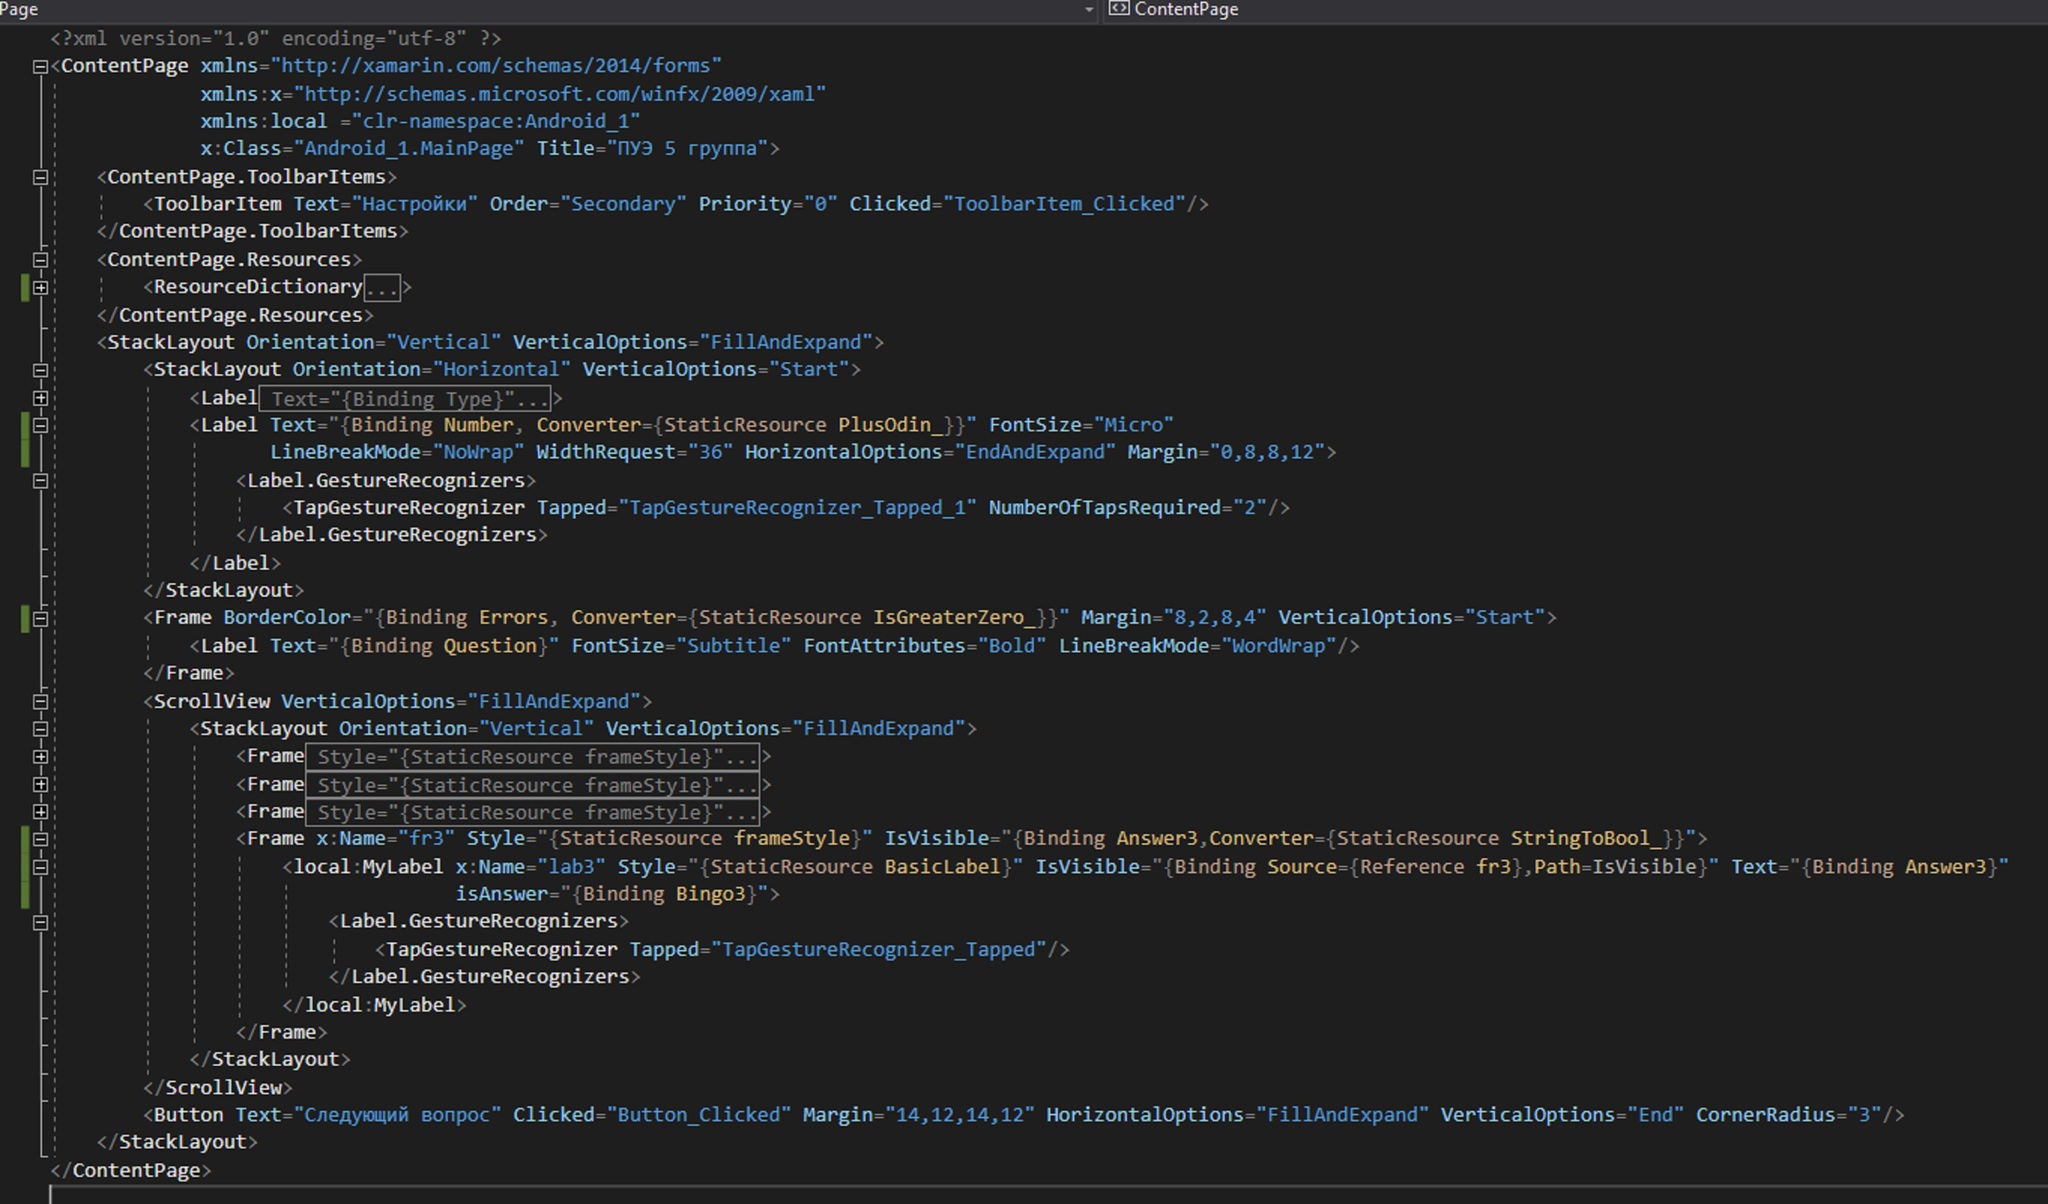Expand the collapsed ResourceDictionary node

click(x=40, y=288)
